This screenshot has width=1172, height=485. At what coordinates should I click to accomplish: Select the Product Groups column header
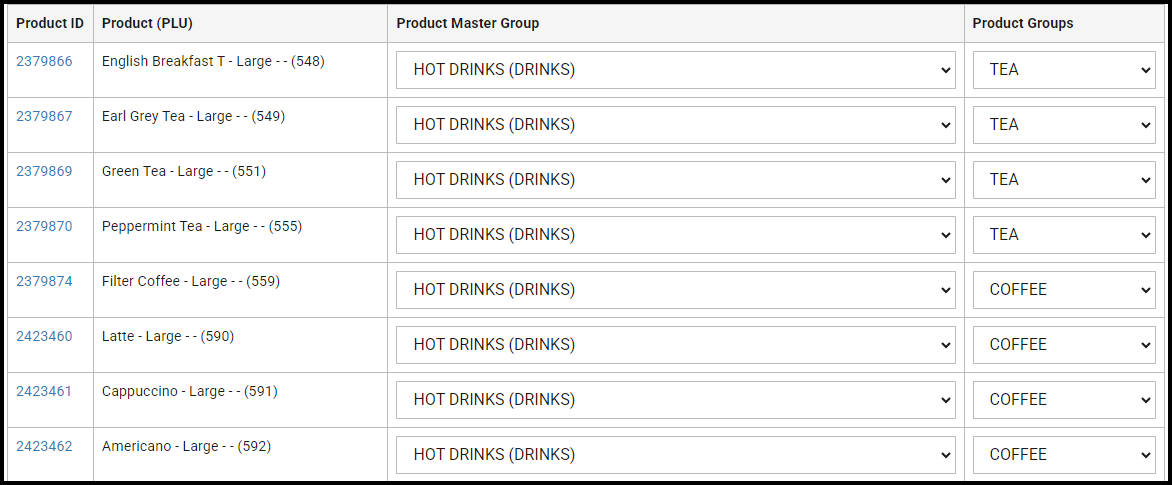pos(1022,23)
